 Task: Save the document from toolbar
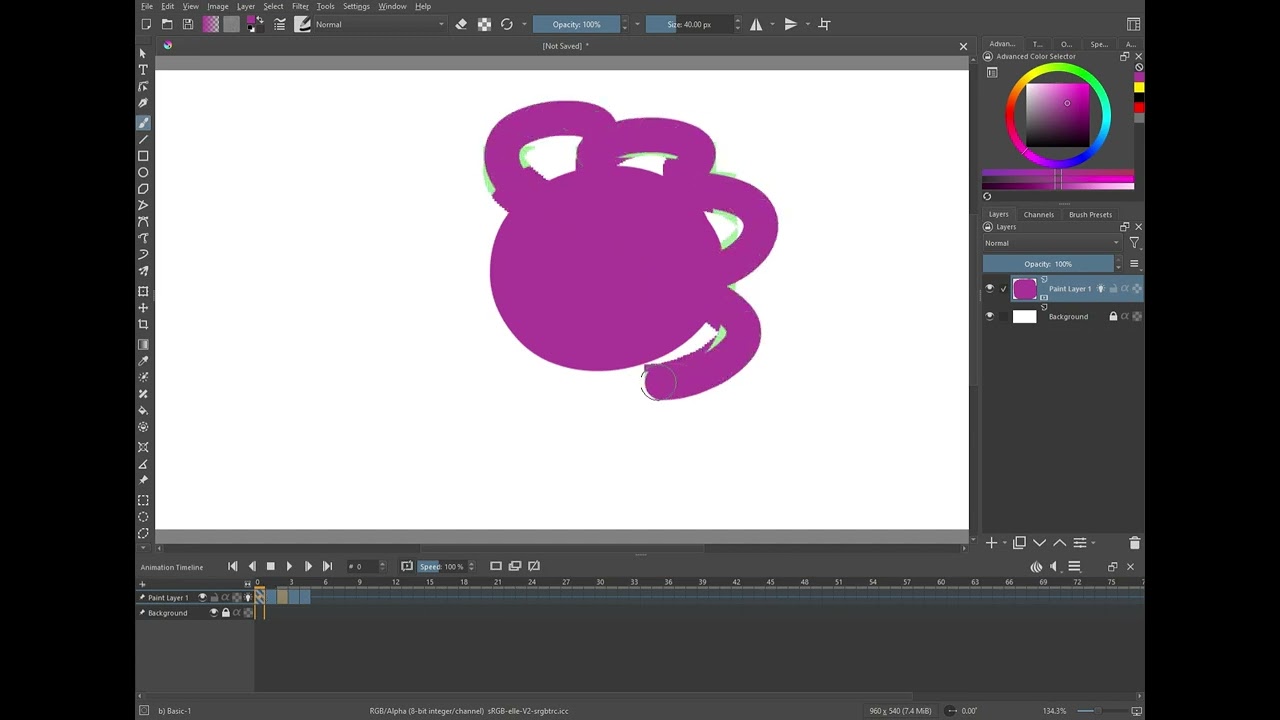(187, 24)
